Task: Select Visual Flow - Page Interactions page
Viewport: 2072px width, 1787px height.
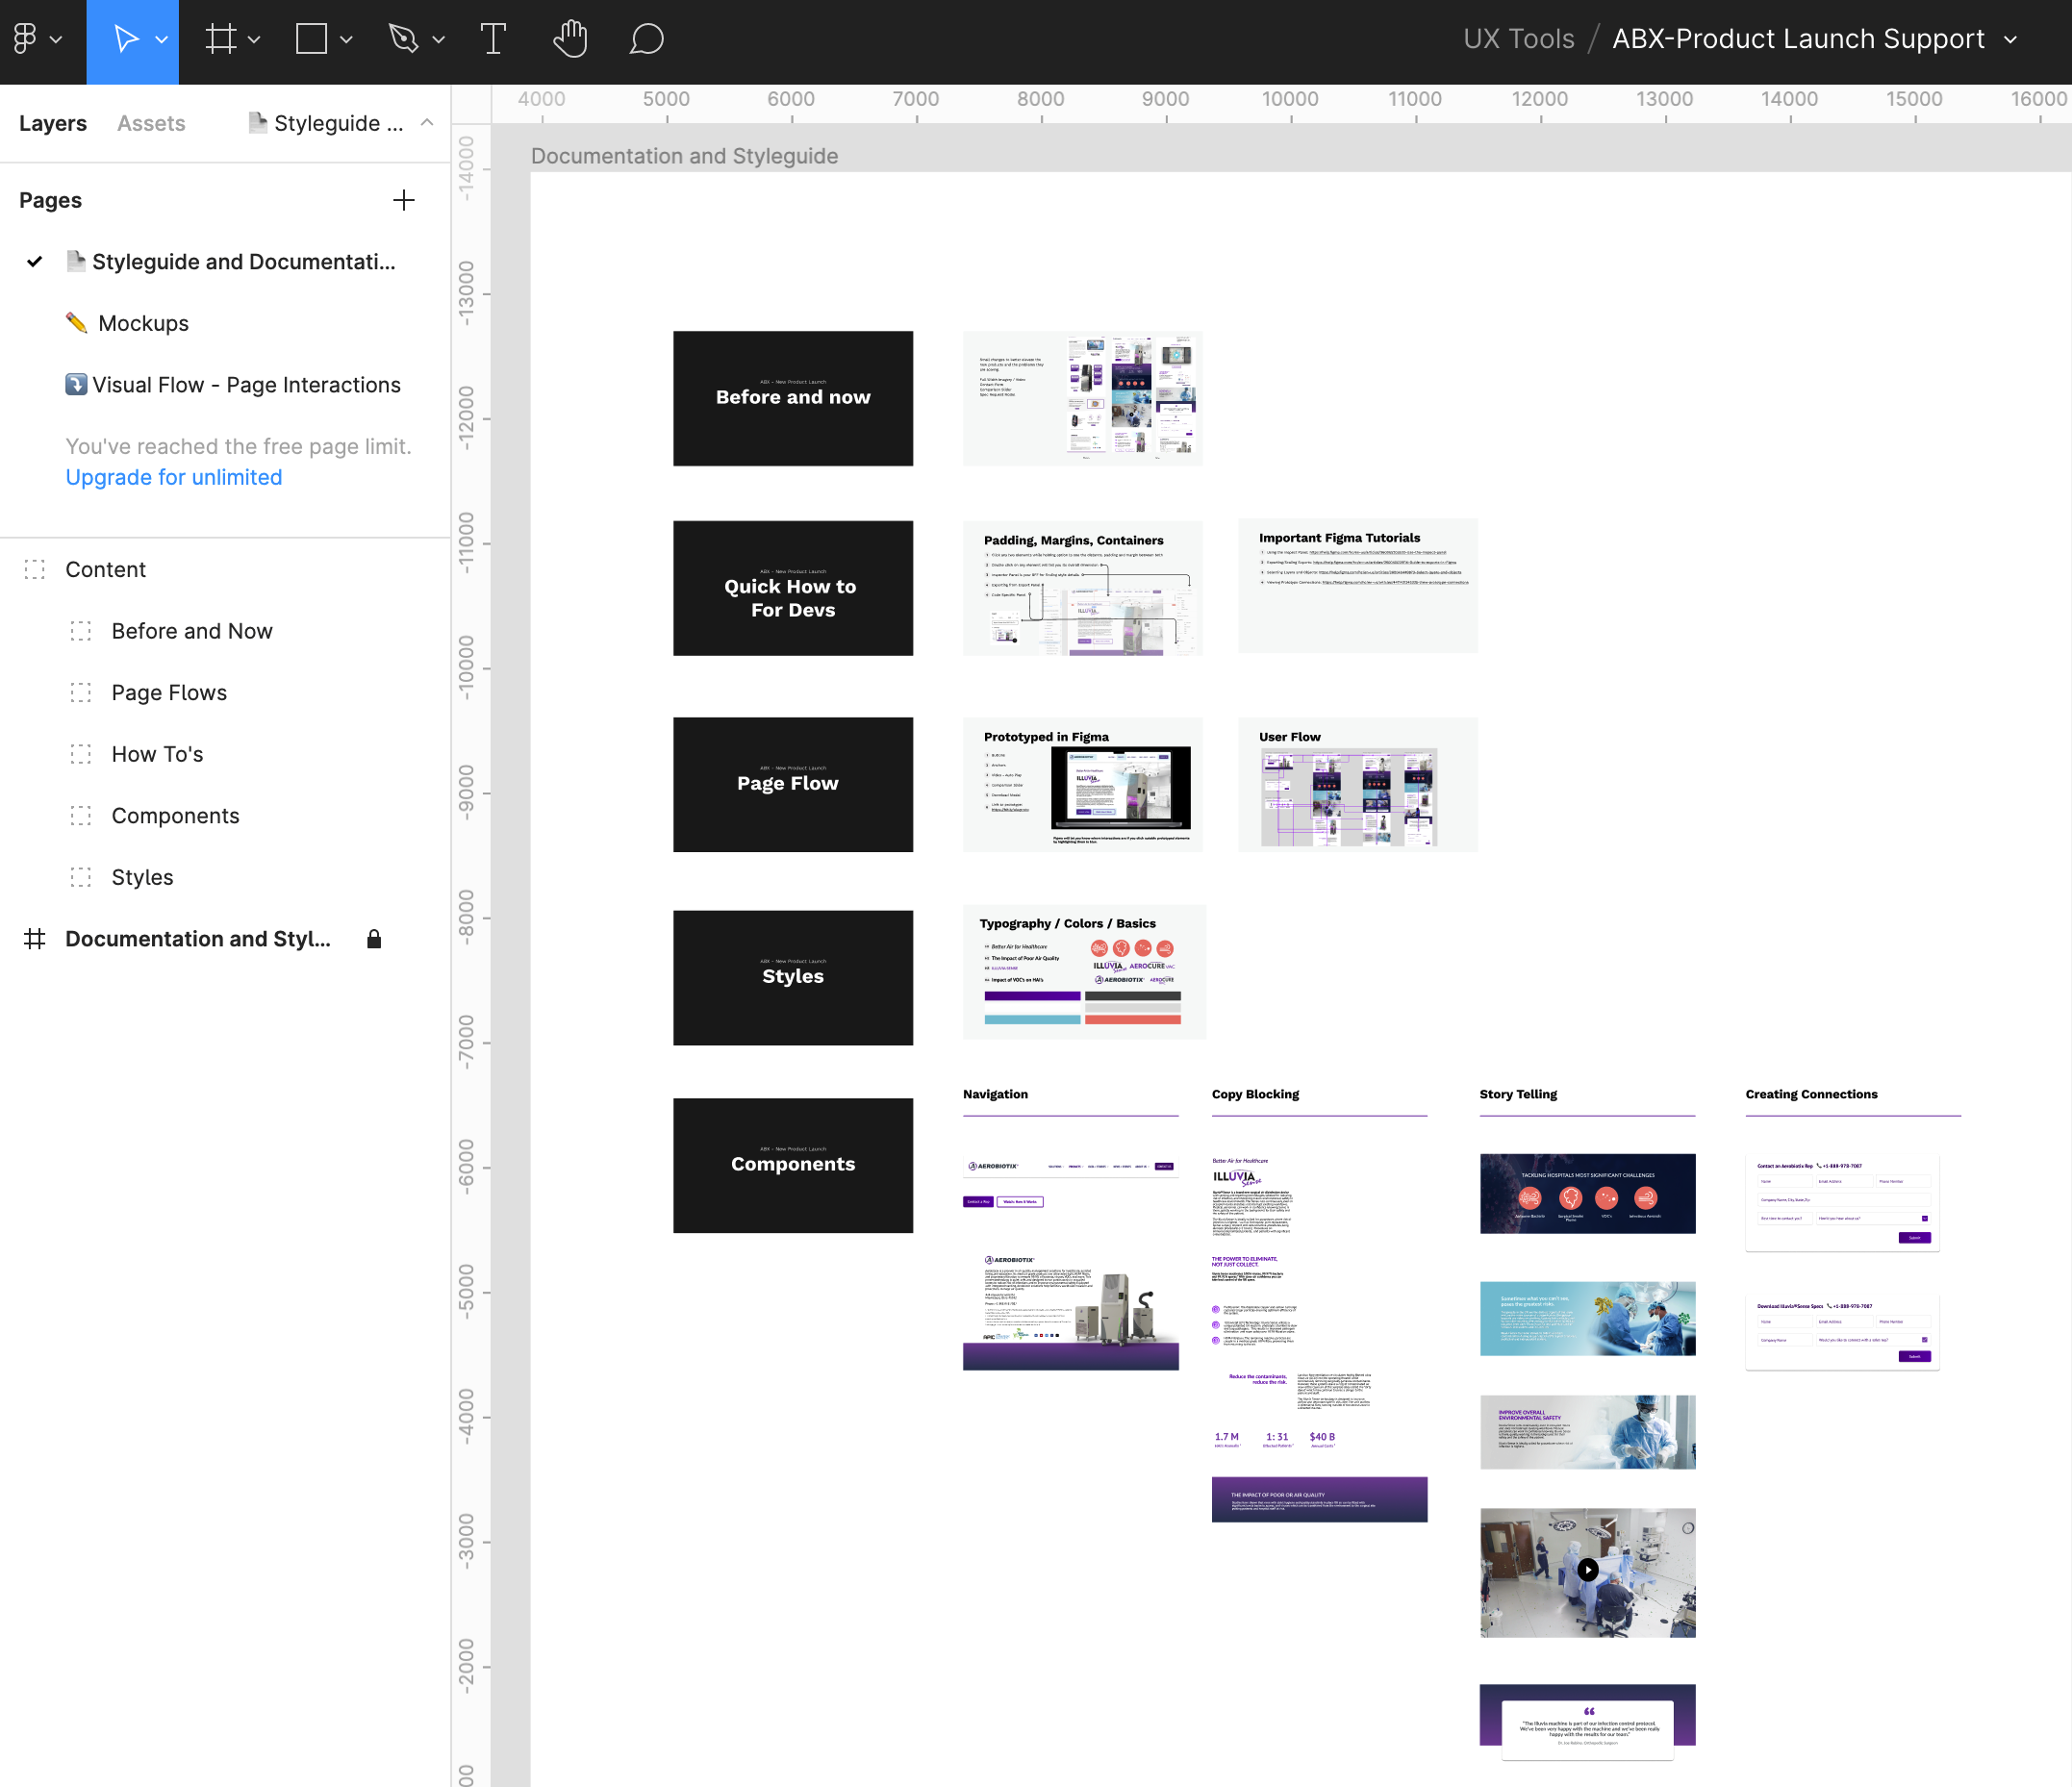Action: (246, 385)
